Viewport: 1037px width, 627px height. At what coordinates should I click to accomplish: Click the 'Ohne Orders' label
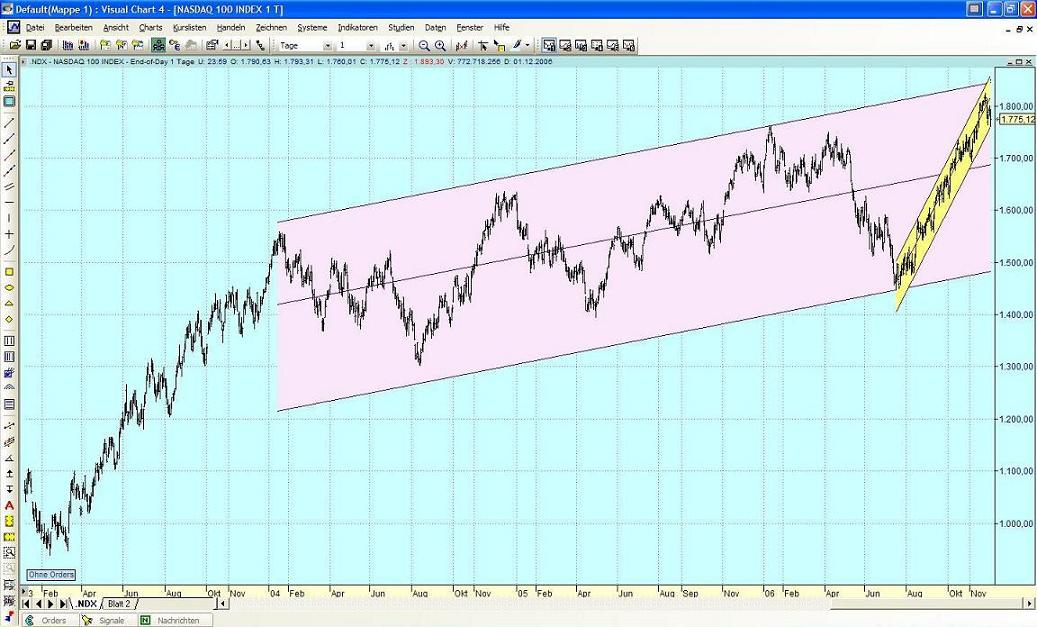[x=51, y=574]
